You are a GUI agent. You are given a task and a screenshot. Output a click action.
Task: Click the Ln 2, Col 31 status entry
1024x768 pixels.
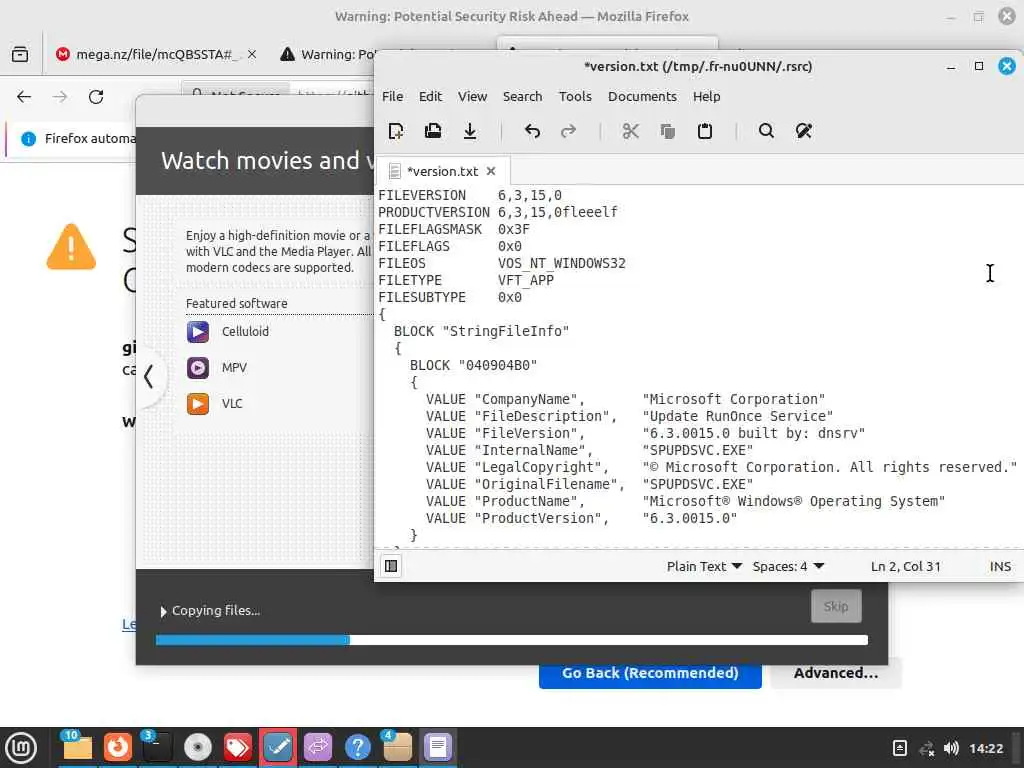tap(905, 566)
